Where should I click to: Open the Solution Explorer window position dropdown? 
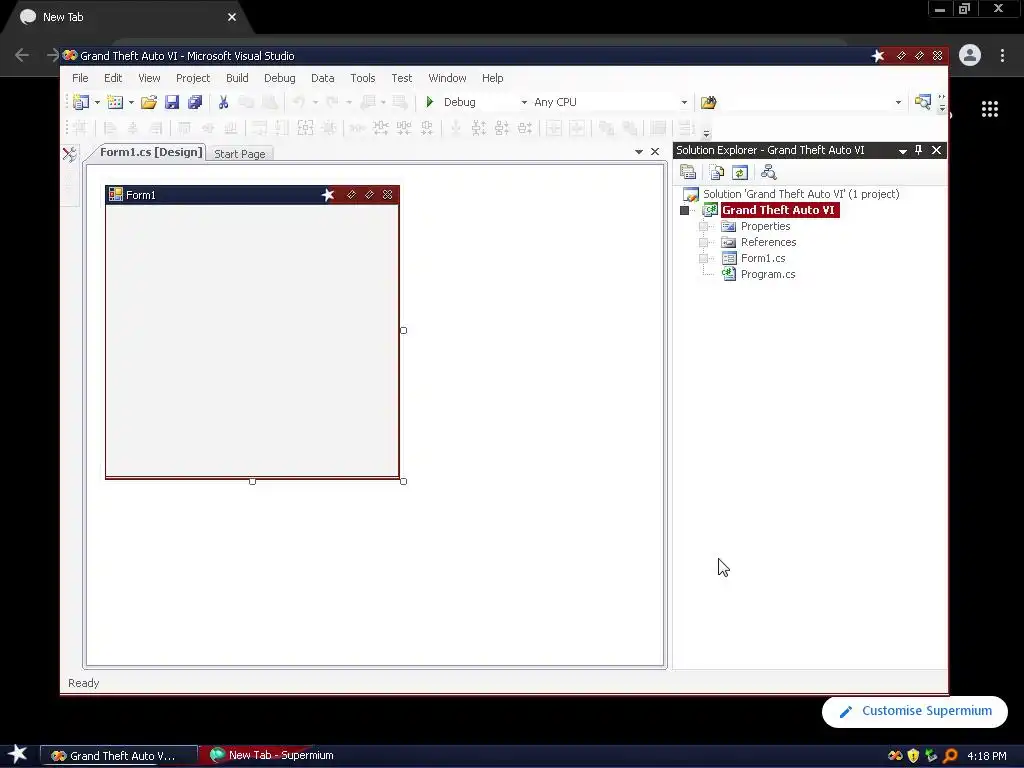903,151
